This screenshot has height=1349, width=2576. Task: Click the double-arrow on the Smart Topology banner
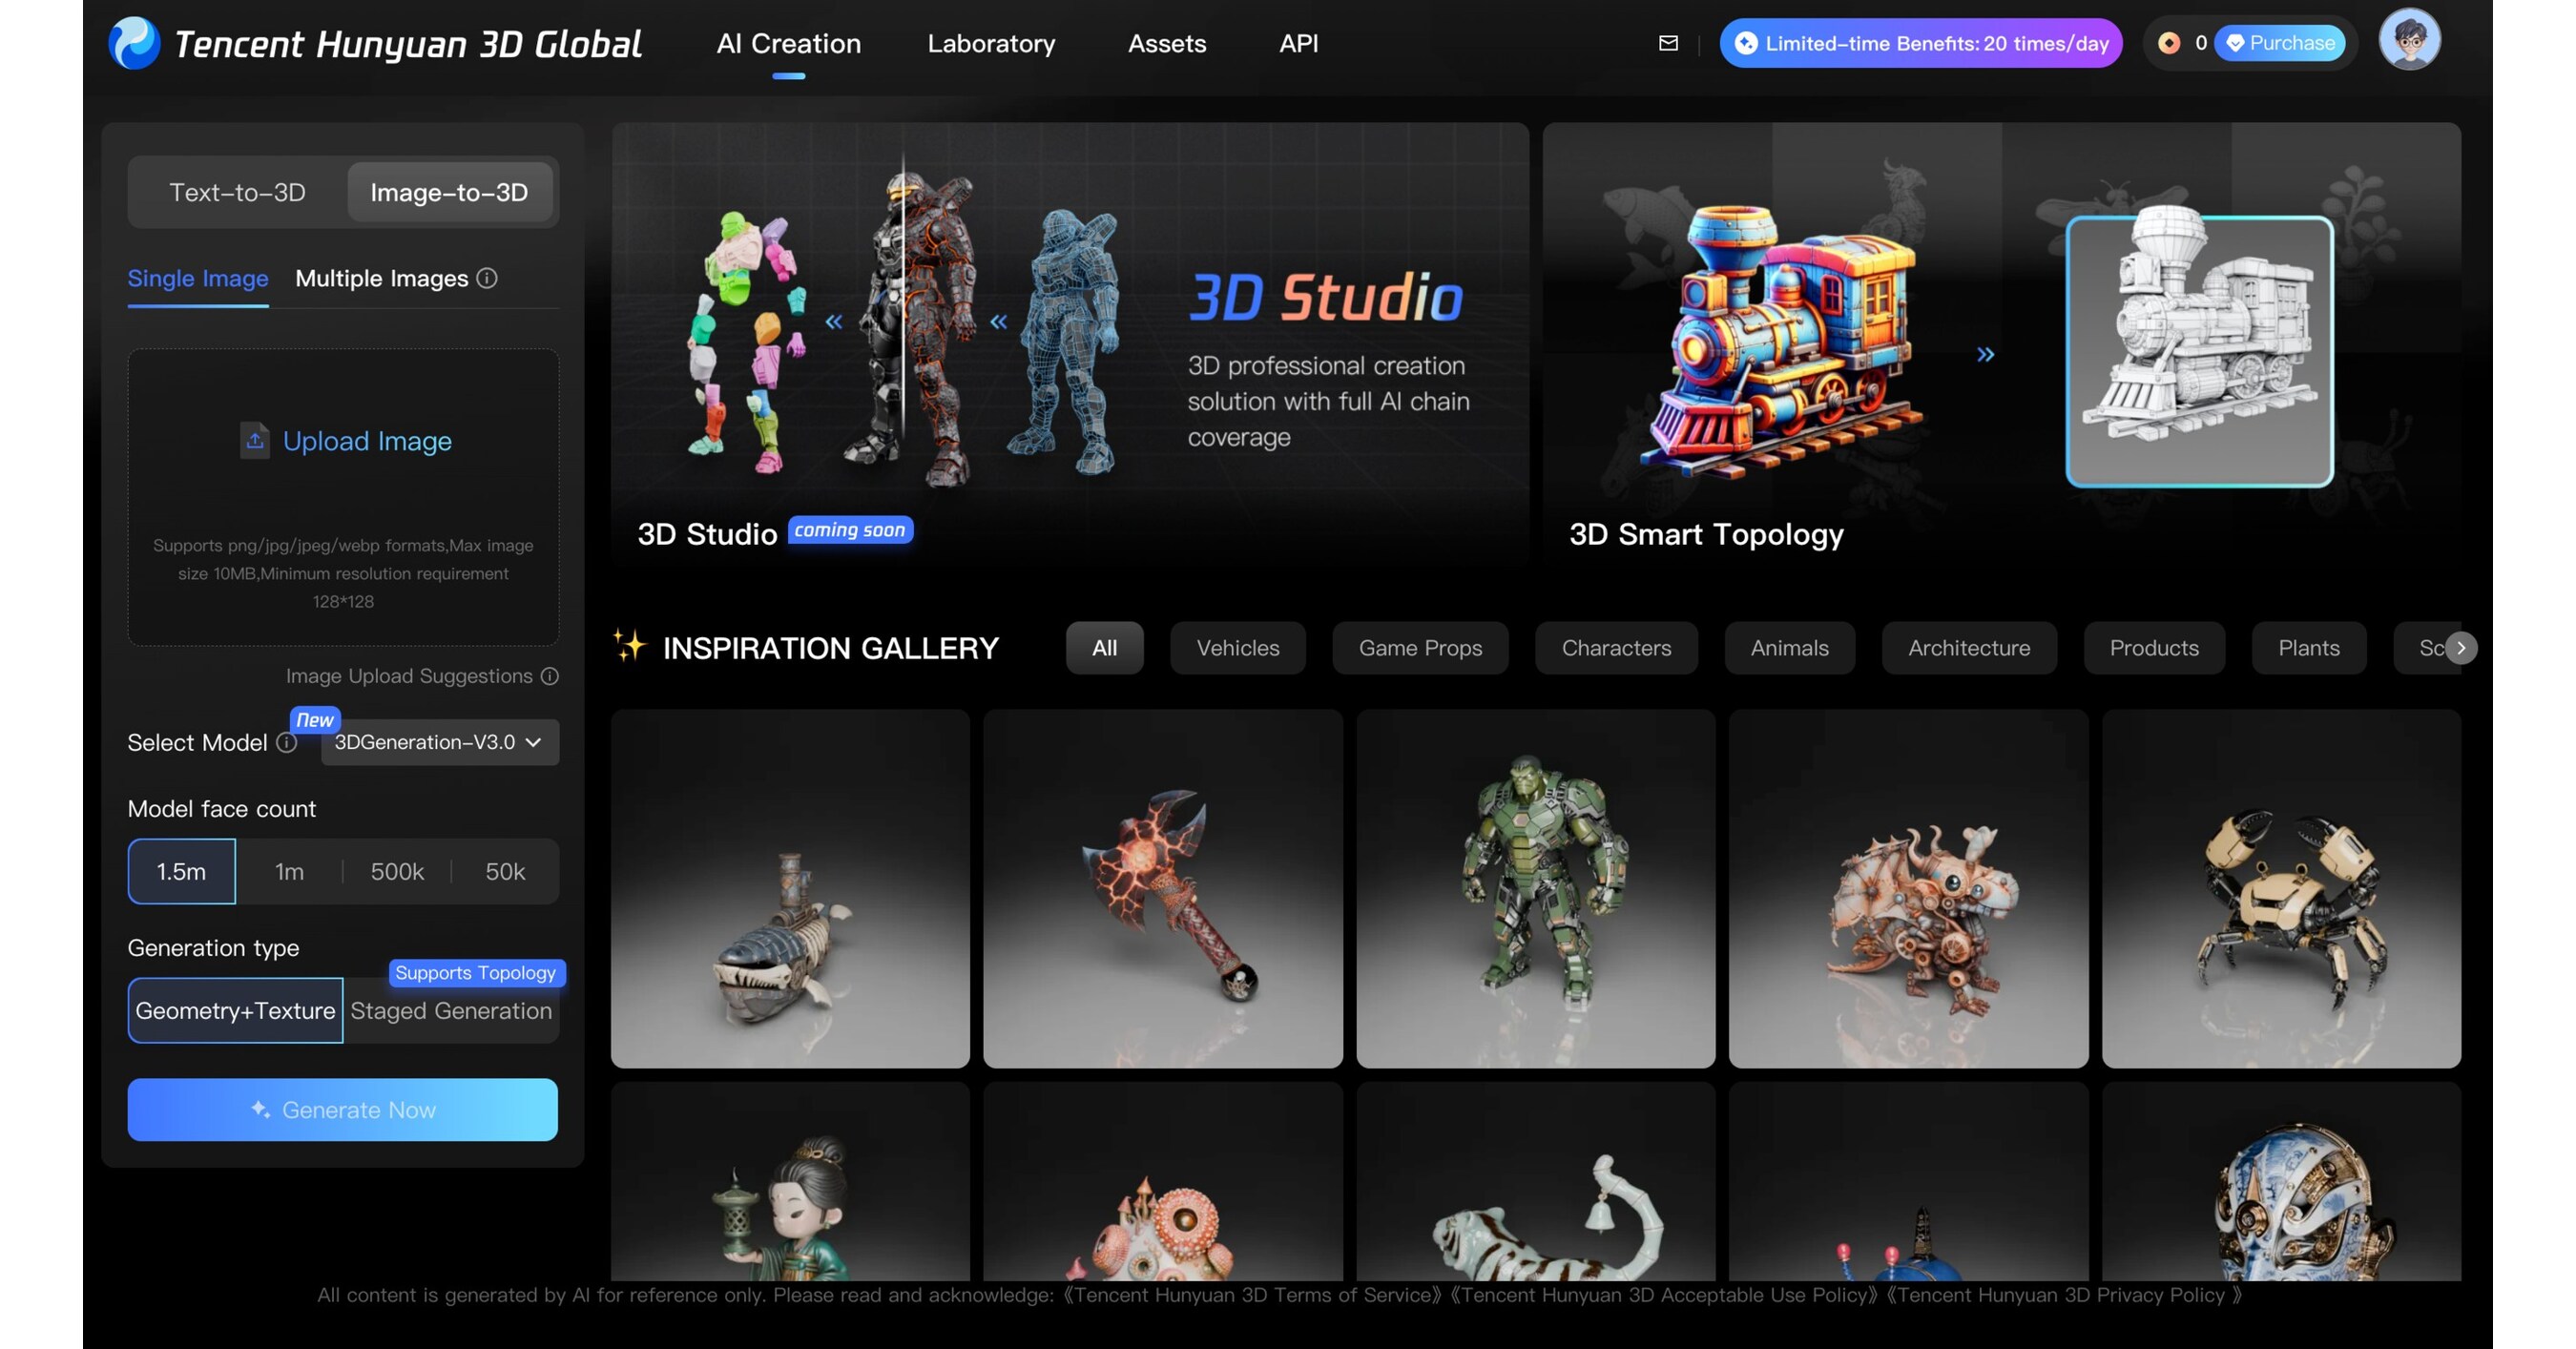click(1985, 354)
